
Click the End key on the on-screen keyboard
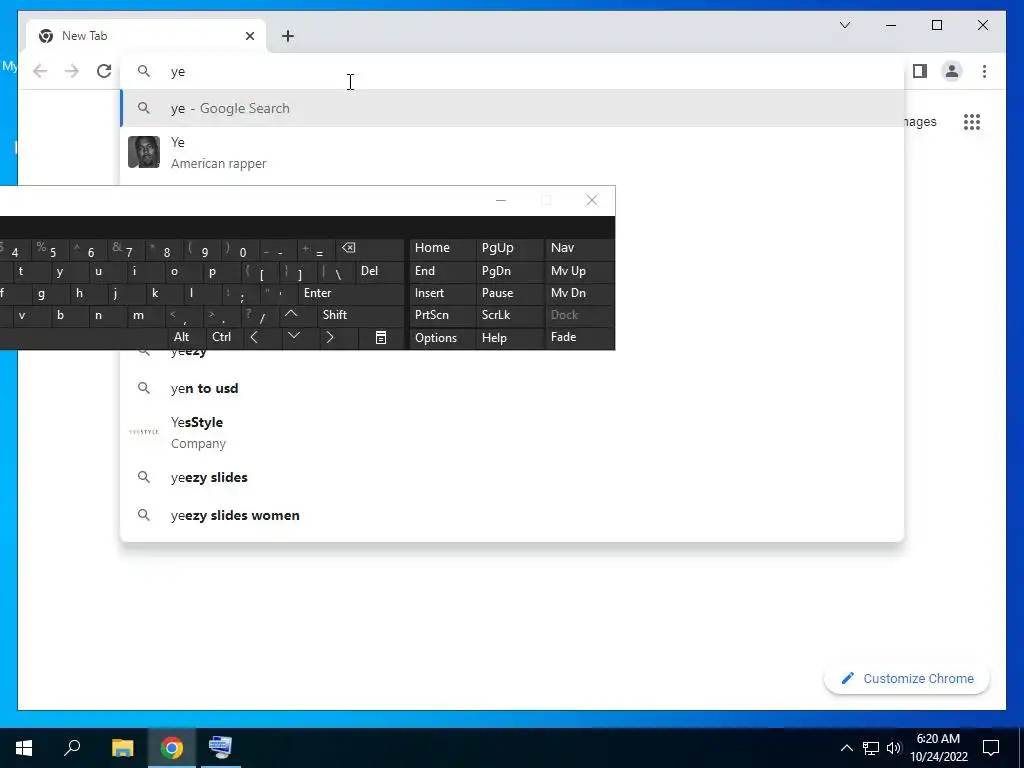442,271
